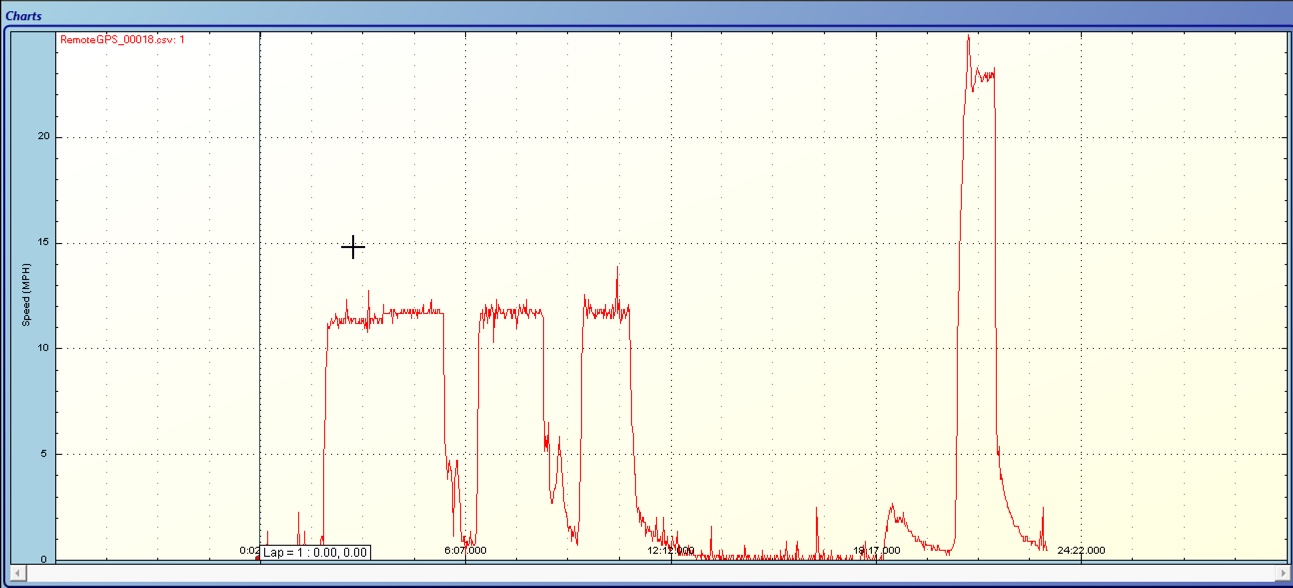
Task: Click the Speed (MPH) axis title
Action: tap(27, 295)
